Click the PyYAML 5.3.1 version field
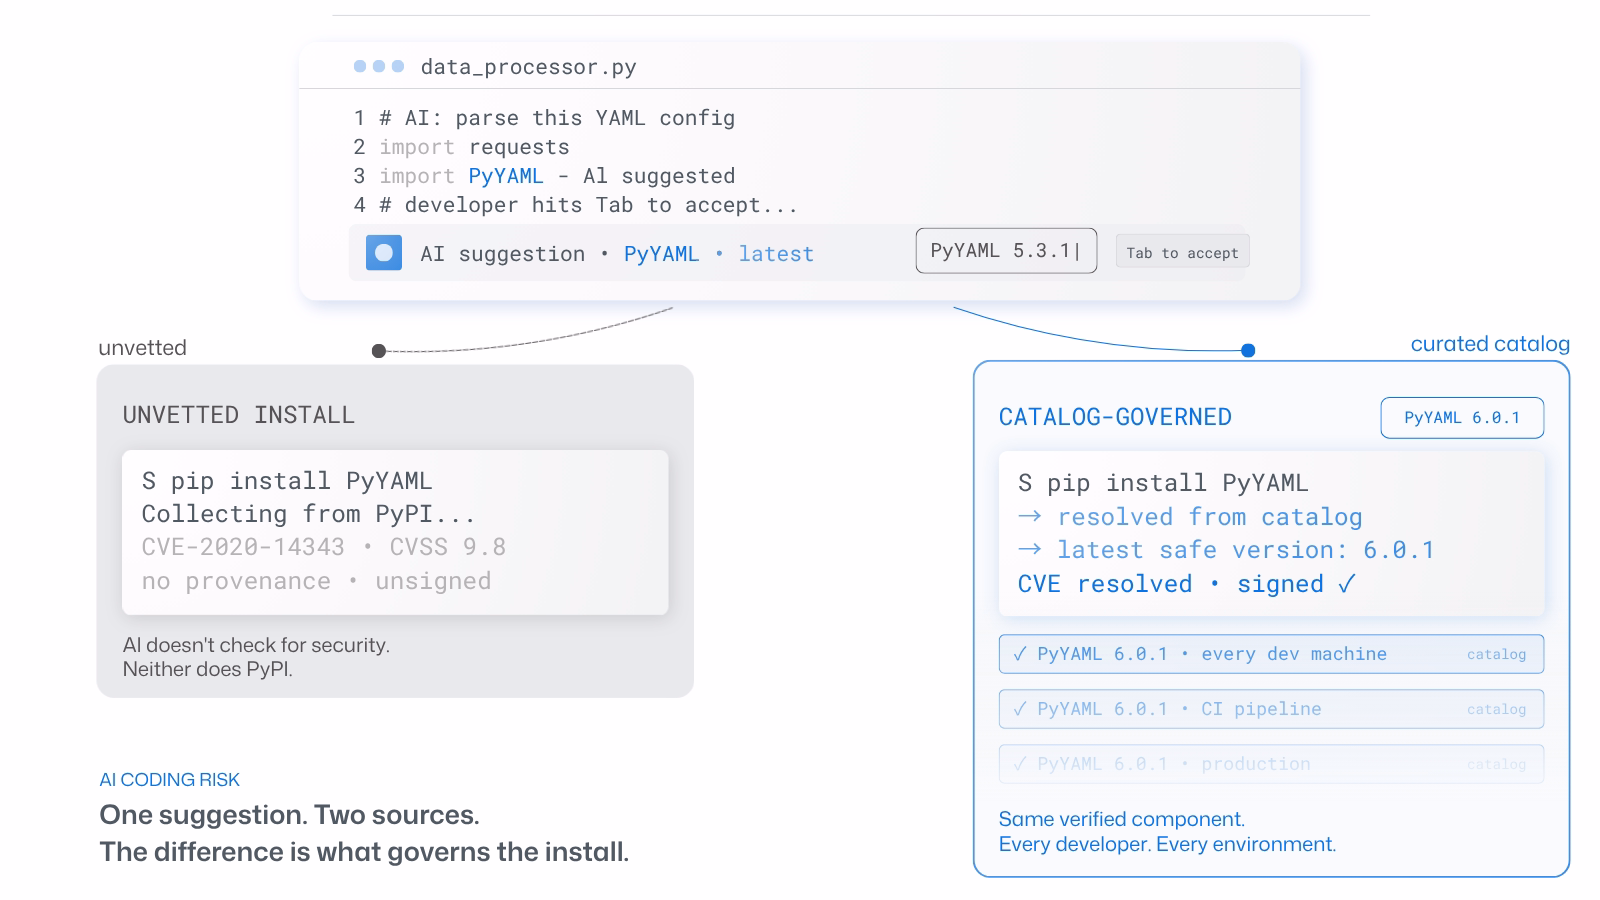1600x900 pixels. tap(1006, 251)
